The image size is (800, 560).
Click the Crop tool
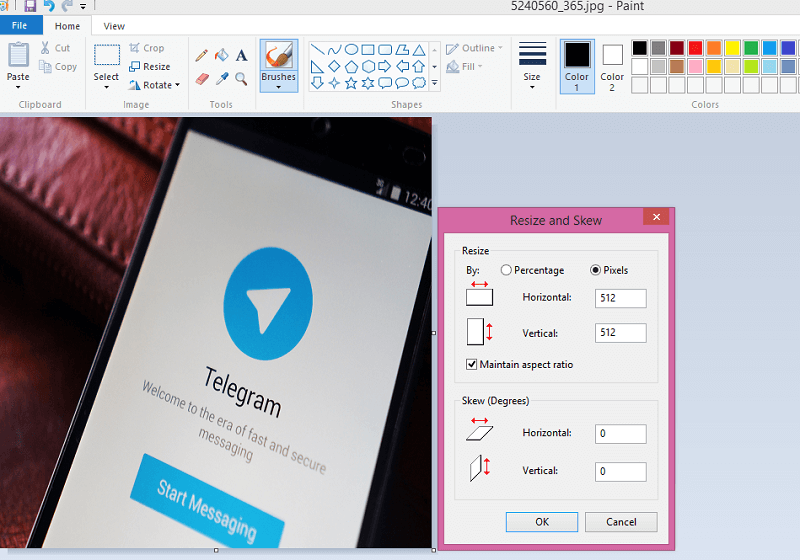pos(146,48)
